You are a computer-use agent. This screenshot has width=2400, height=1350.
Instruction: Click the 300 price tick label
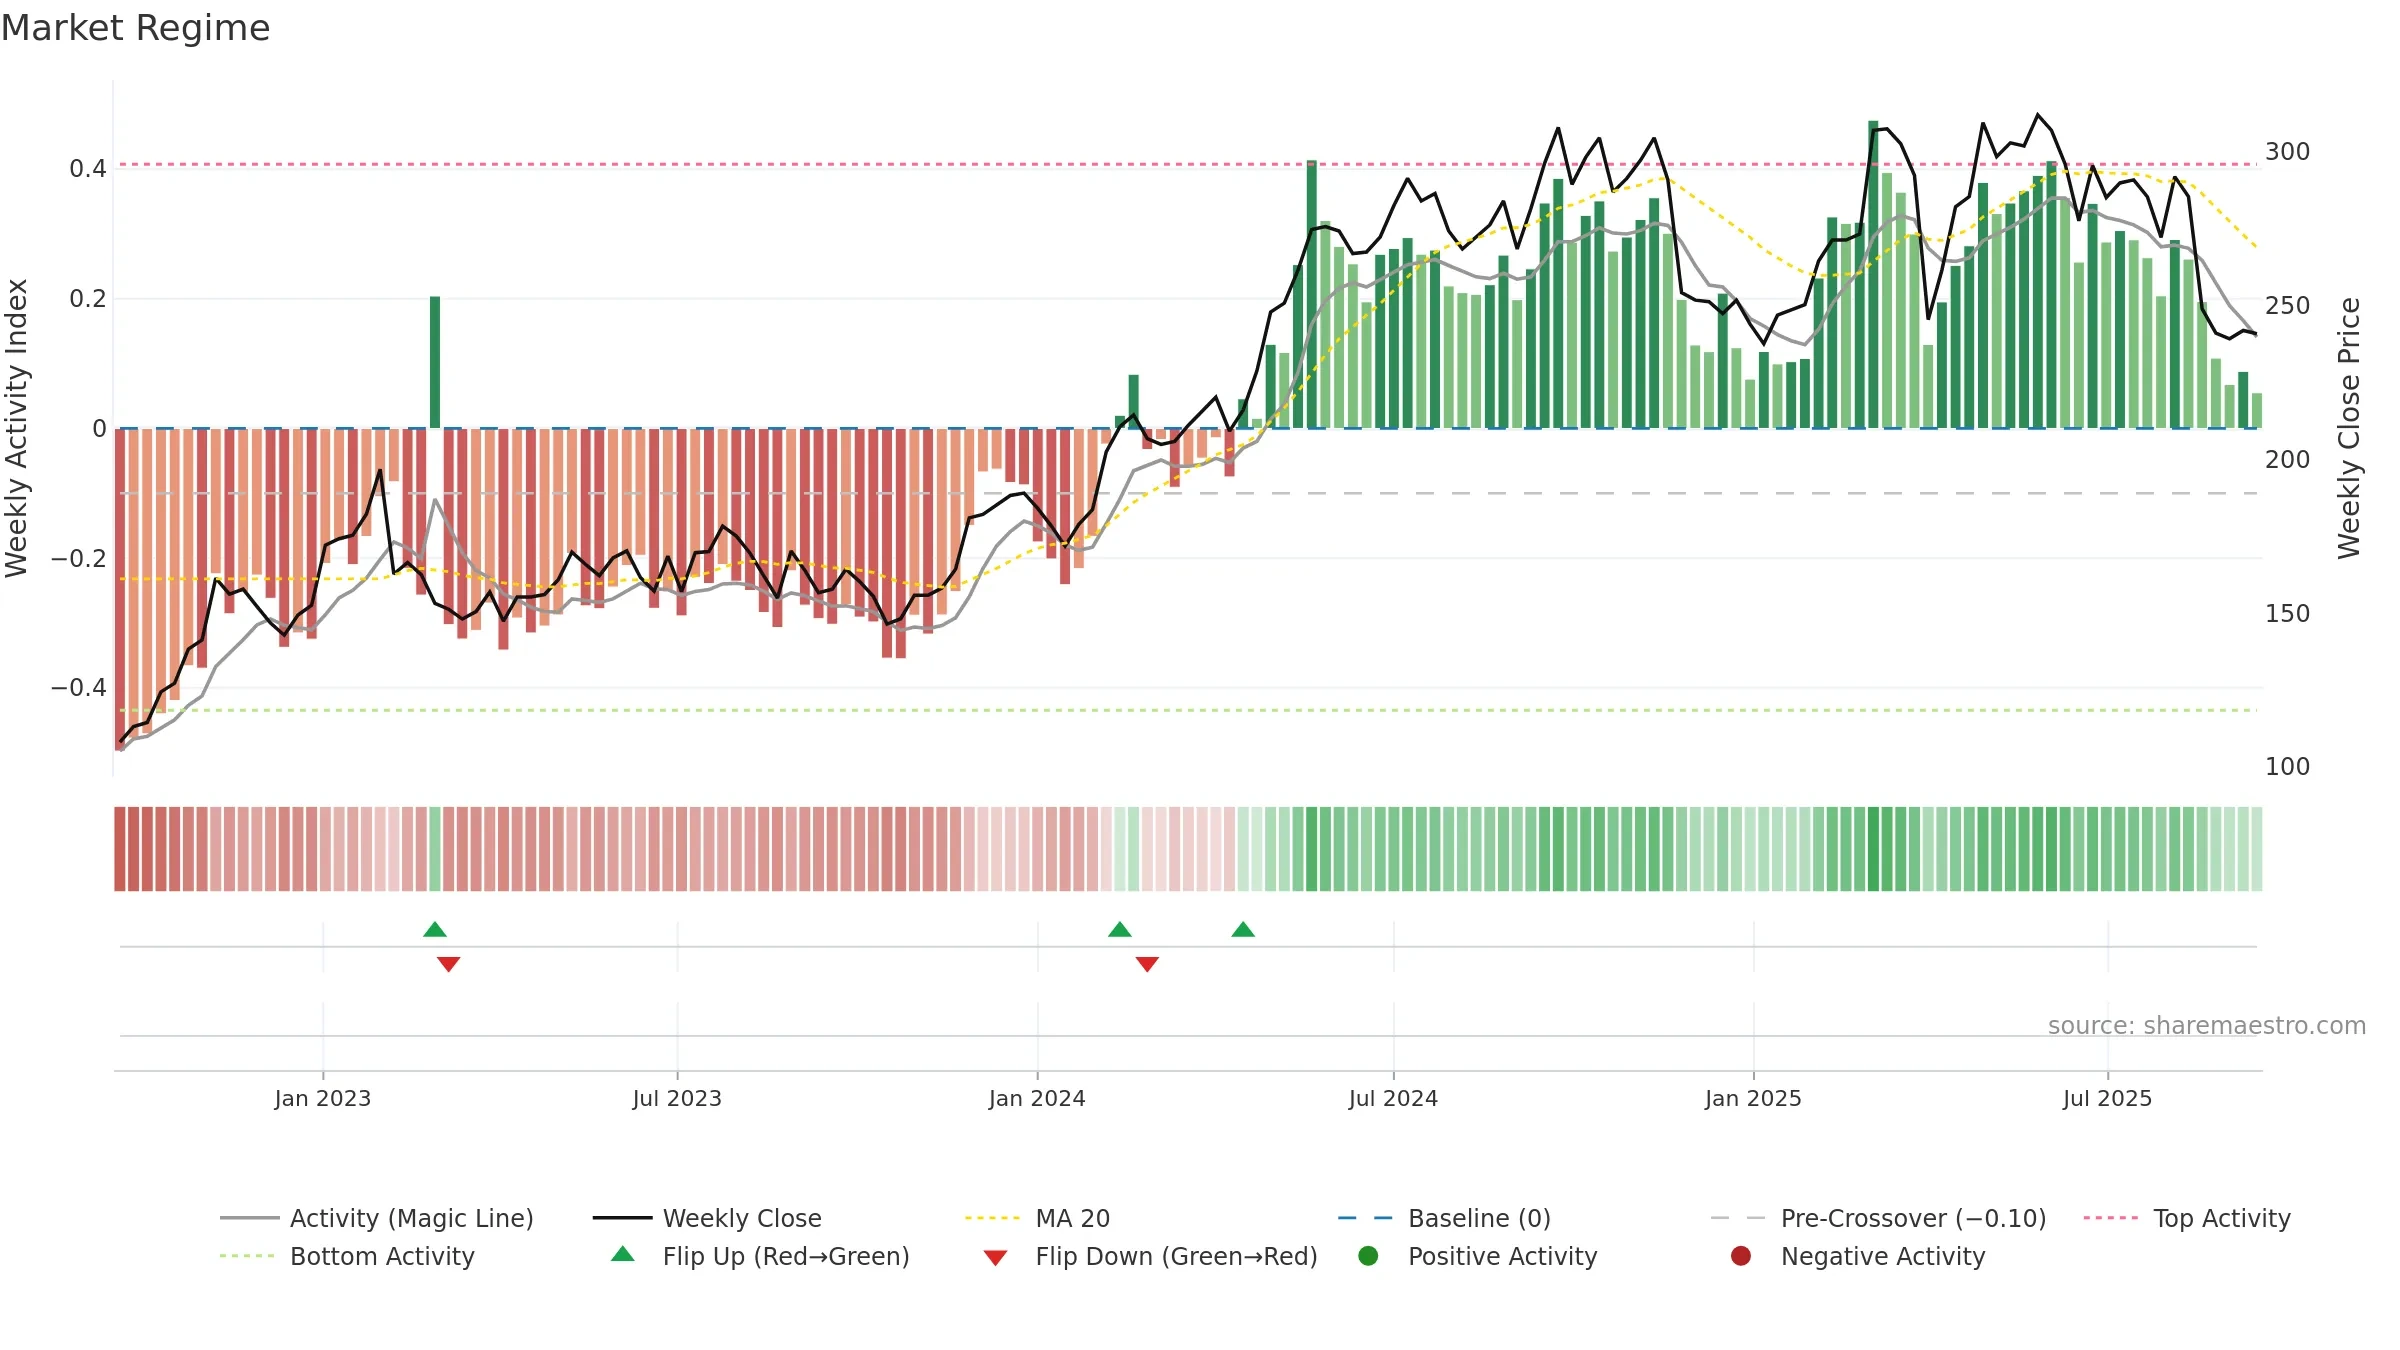(x=2288, y=152)
